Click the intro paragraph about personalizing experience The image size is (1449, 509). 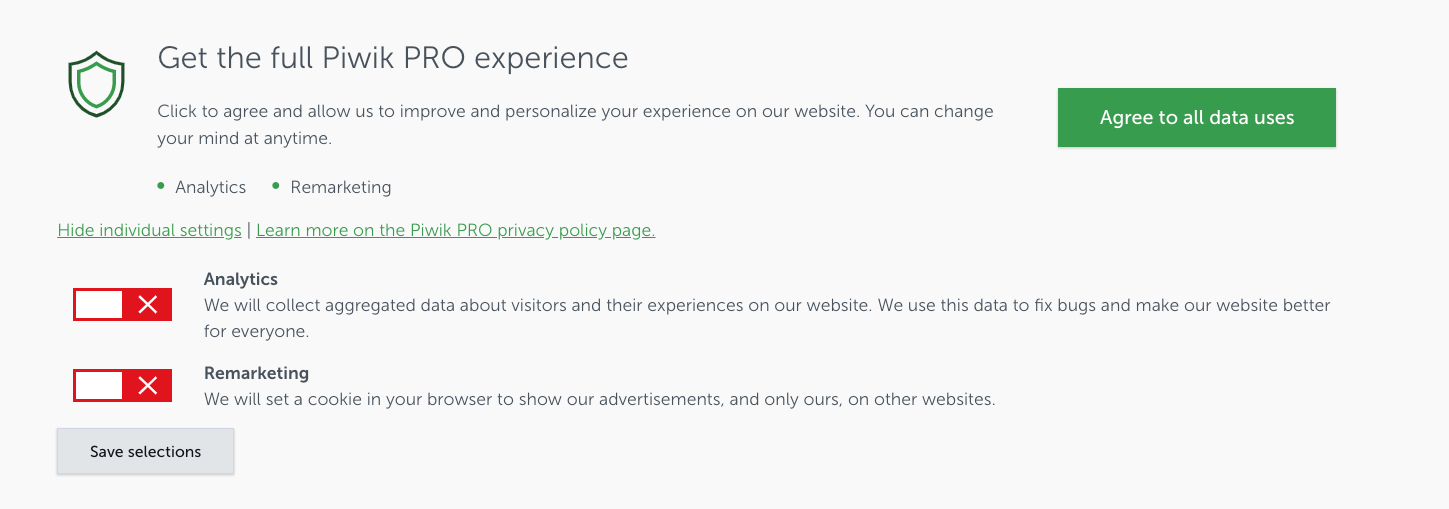(x=576, y=125)
